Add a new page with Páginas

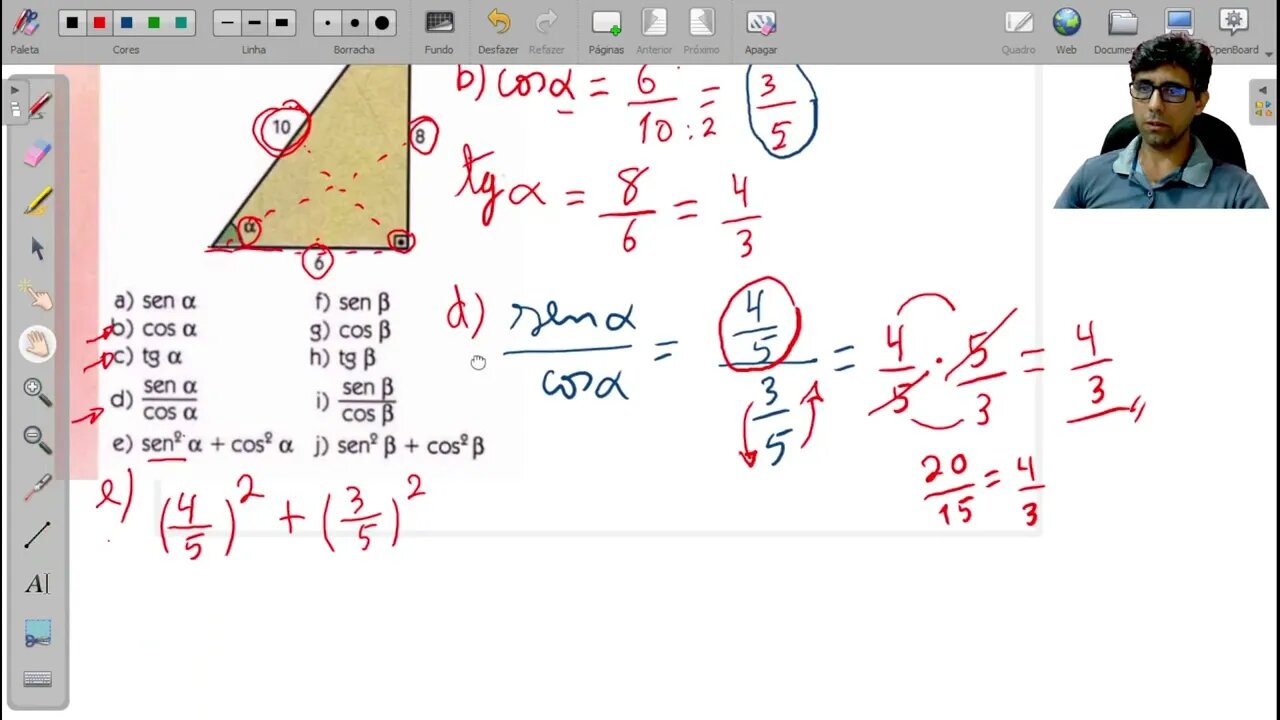(606, 30)
